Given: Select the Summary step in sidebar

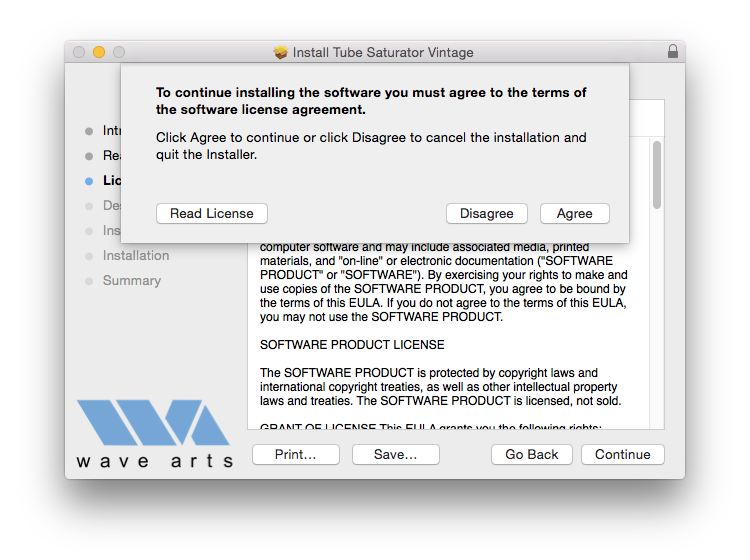Looking at the screenshot, I should [132, 280].
